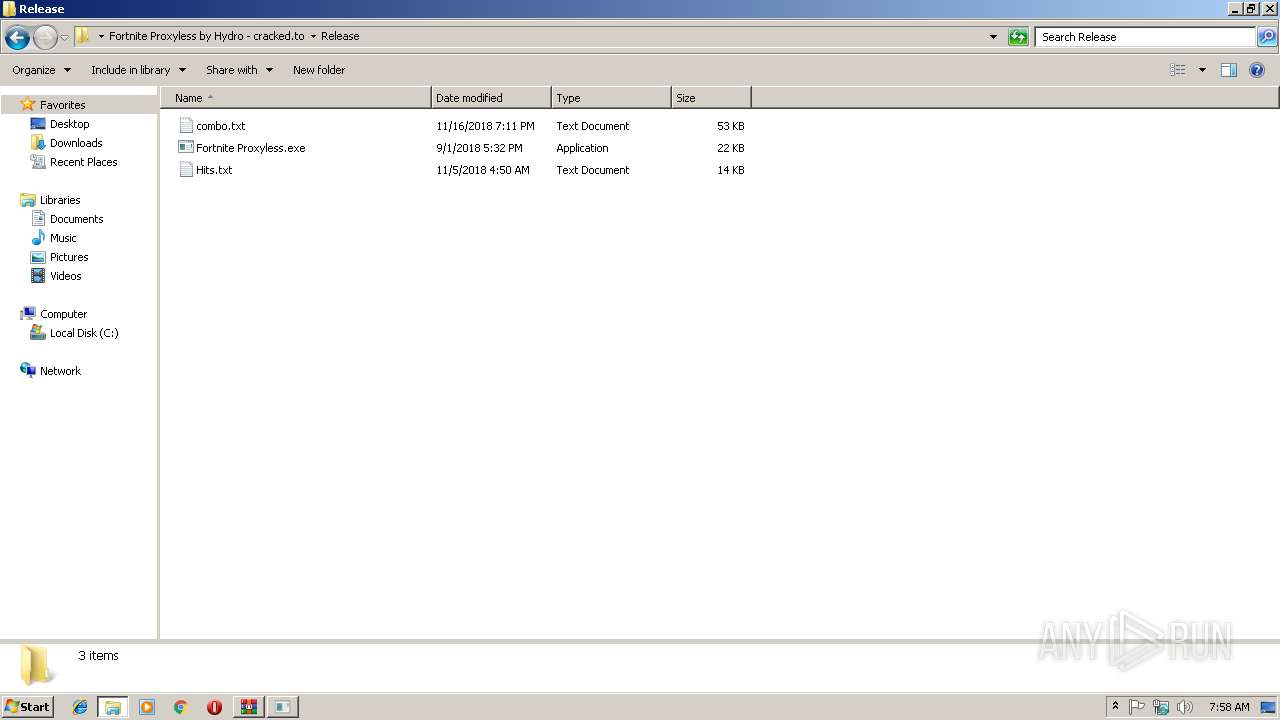This screenshot has height=720, width=1280.
Task: Open the Pictures library
Action: coord(69,257)
